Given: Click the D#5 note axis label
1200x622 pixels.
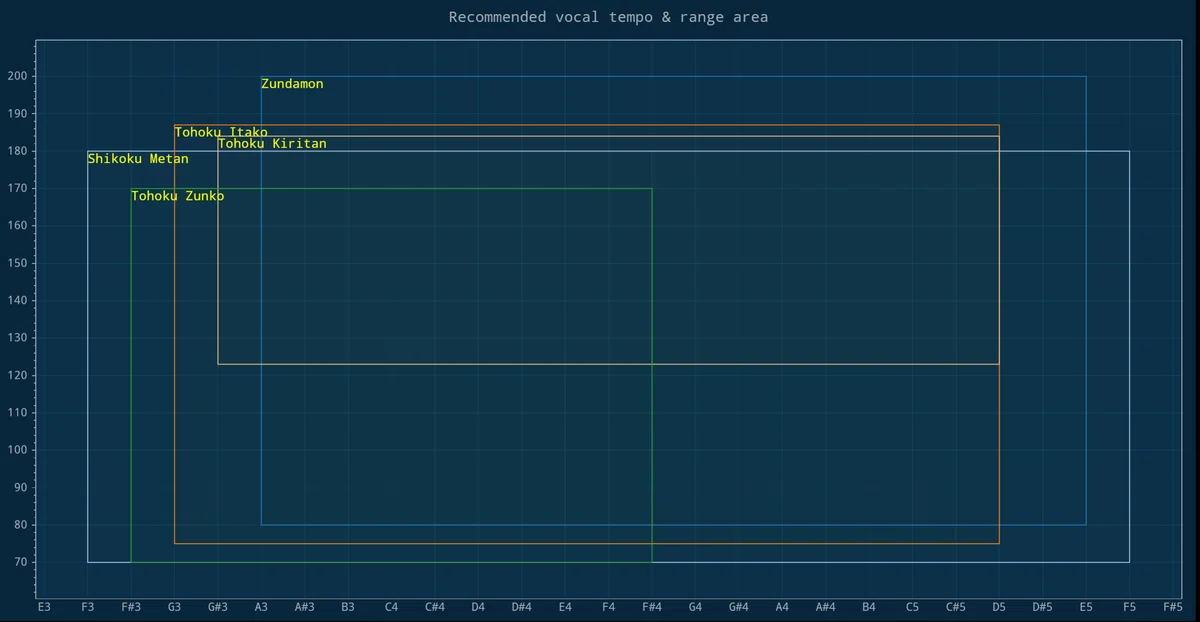Looking at the screenshot, I should click(x=1043, y=607).
